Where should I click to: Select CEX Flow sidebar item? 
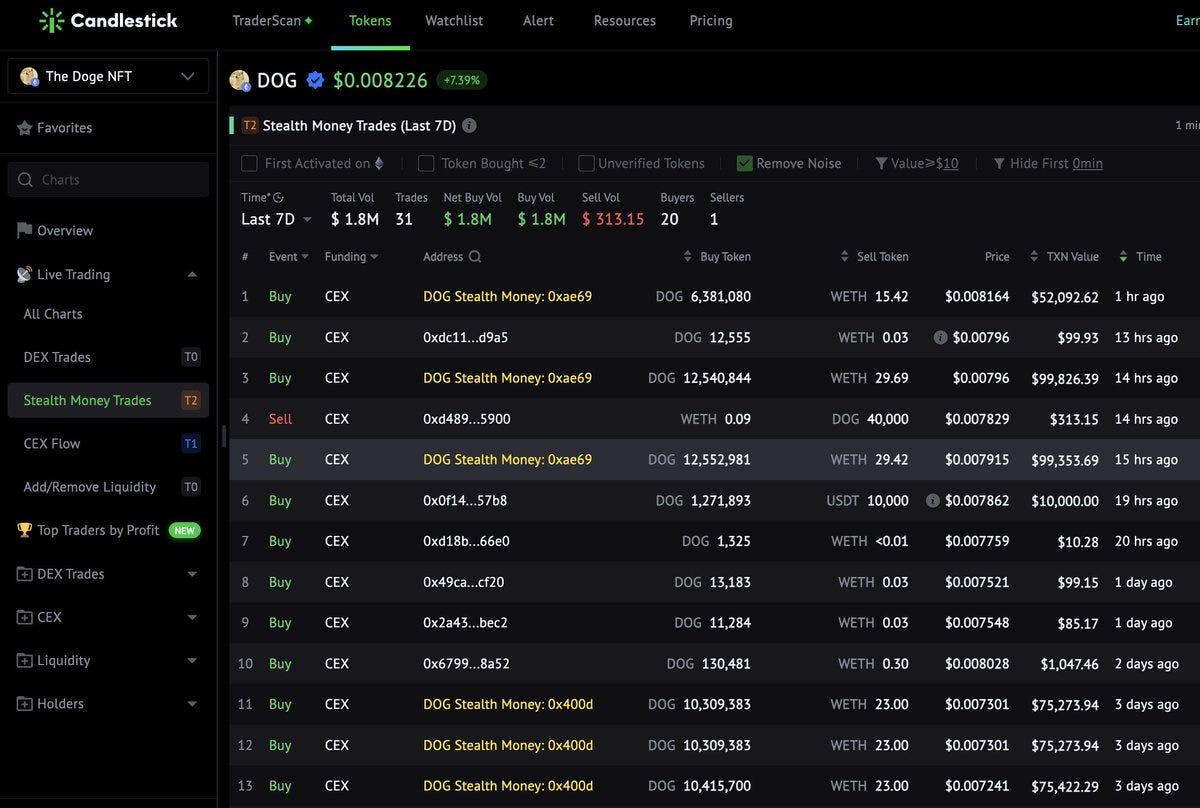(108, 444)
